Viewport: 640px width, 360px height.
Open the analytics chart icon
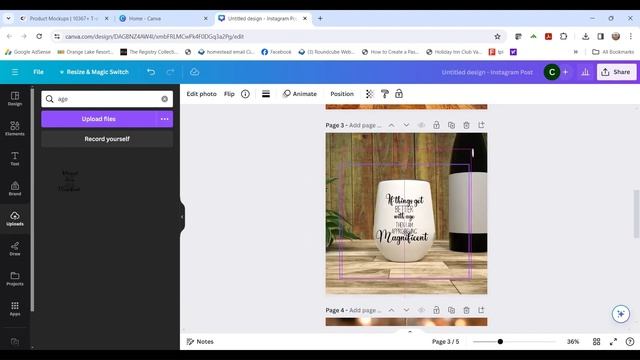tap(585, 72)
